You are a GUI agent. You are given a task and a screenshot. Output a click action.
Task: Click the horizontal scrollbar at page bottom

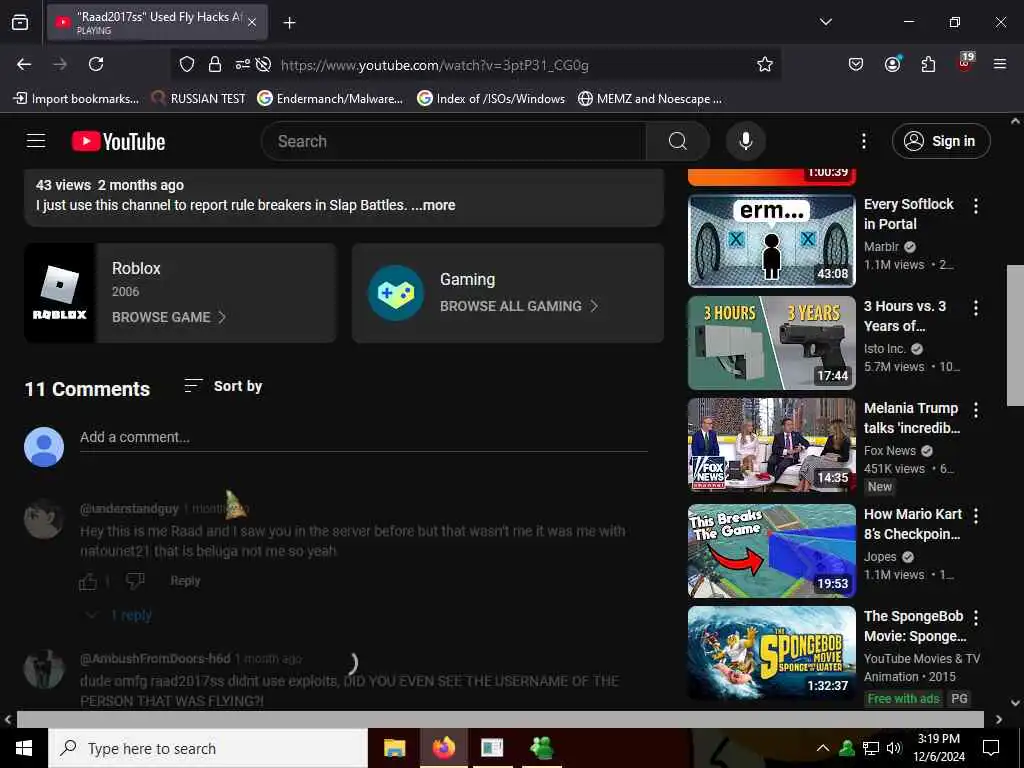pos(500,719)
